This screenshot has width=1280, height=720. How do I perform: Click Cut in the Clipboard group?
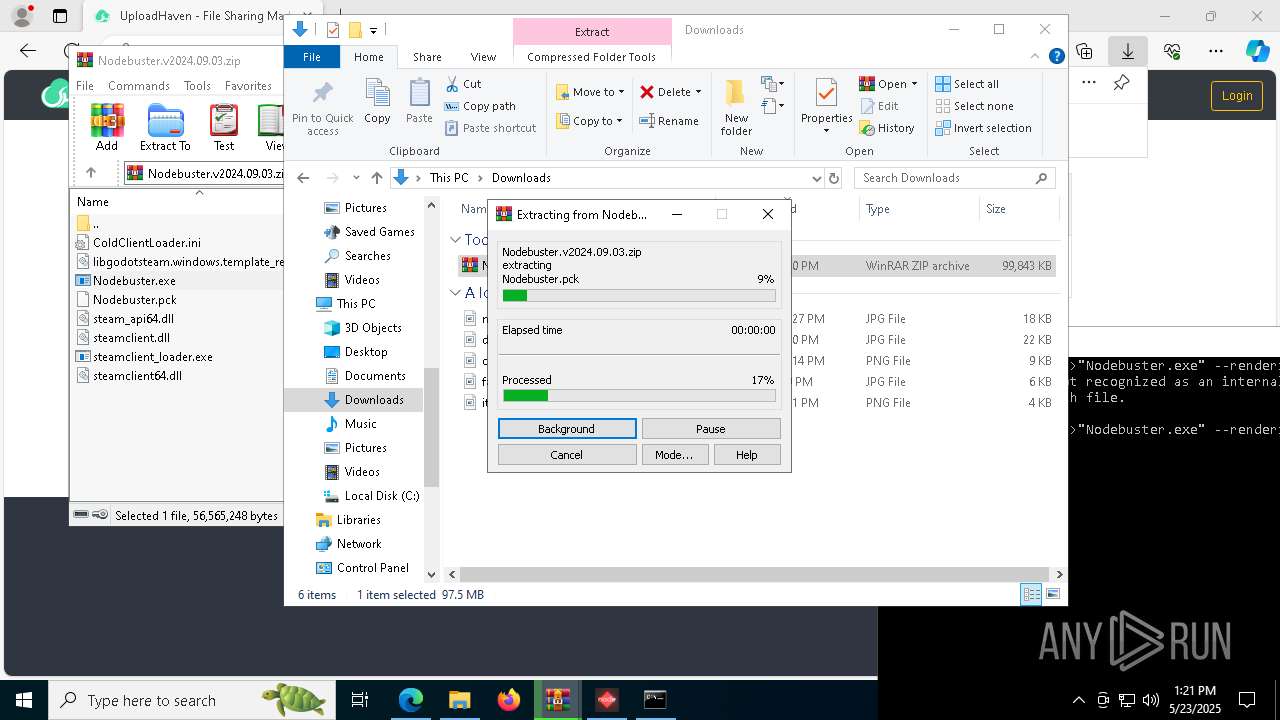[x=463, y=84]
